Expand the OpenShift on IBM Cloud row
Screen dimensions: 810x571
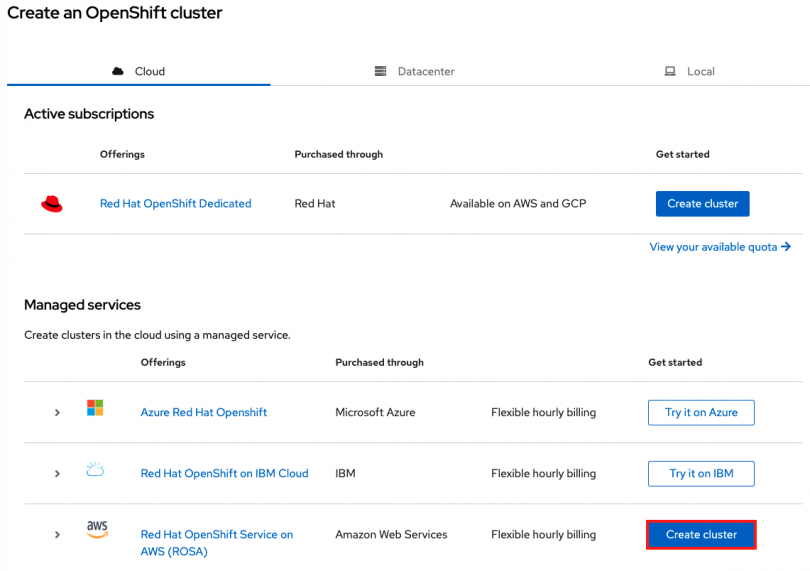(57, 473)
